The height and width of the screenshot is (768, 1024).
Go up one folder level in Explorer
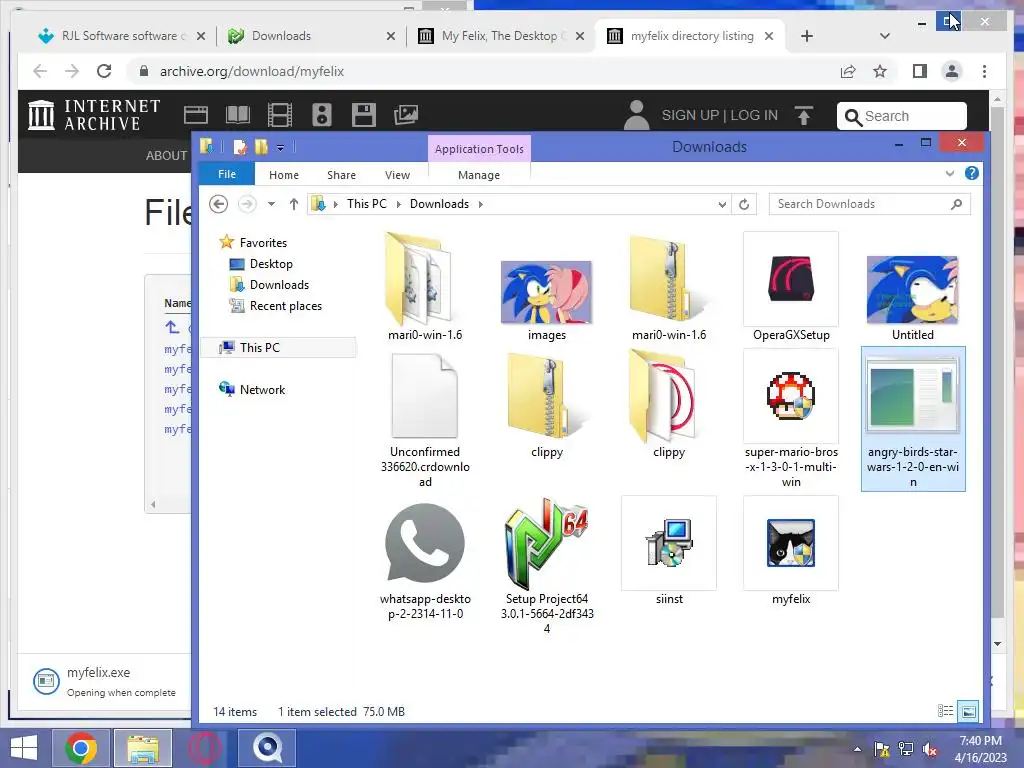(x=294, y=204)
